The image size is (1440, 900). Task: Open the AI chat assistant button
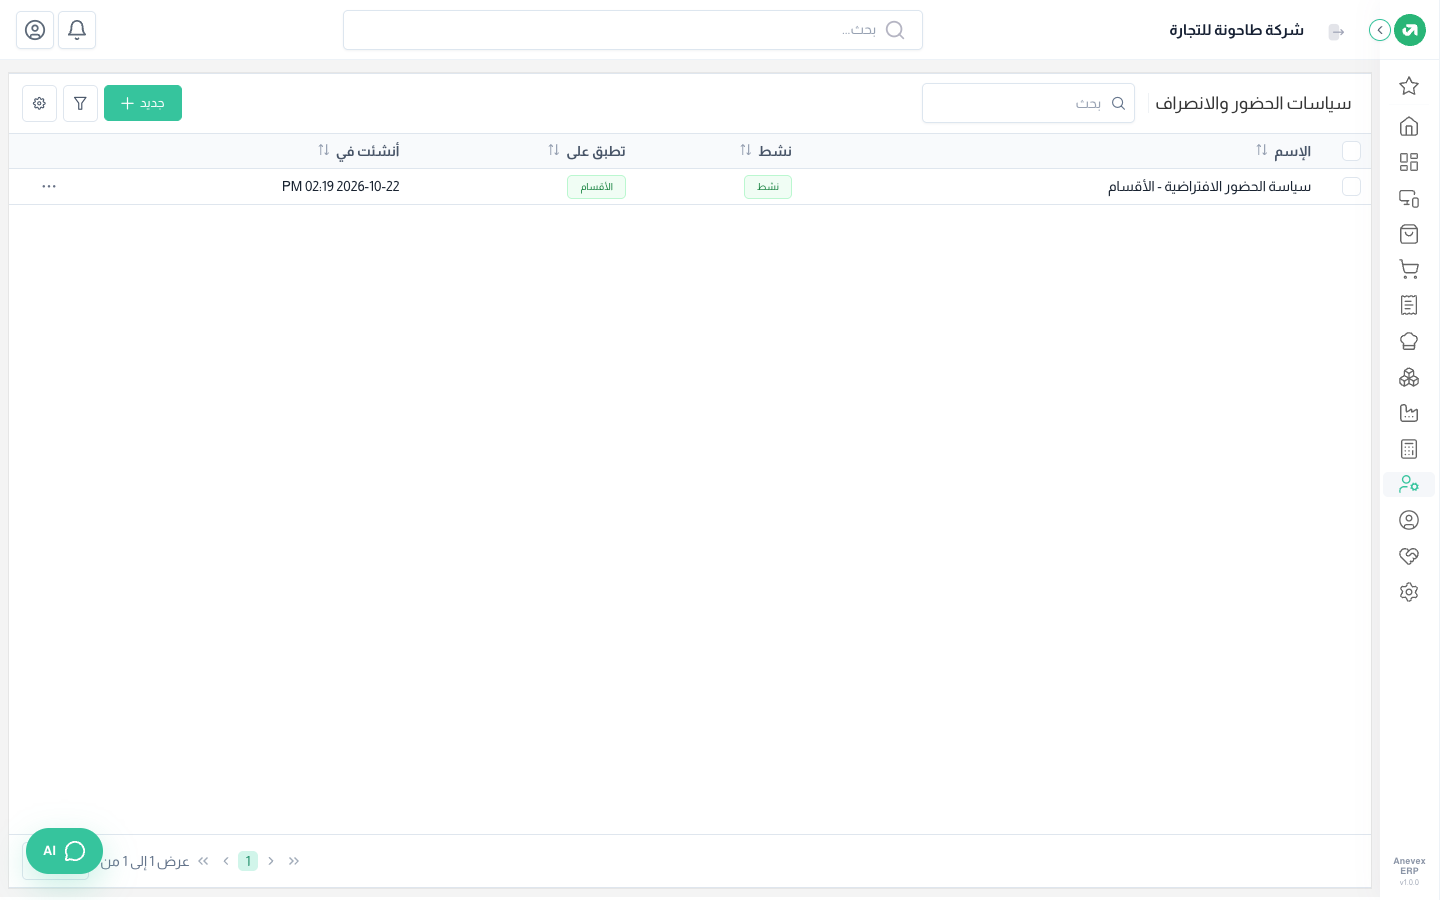click(x=64, y=851)
